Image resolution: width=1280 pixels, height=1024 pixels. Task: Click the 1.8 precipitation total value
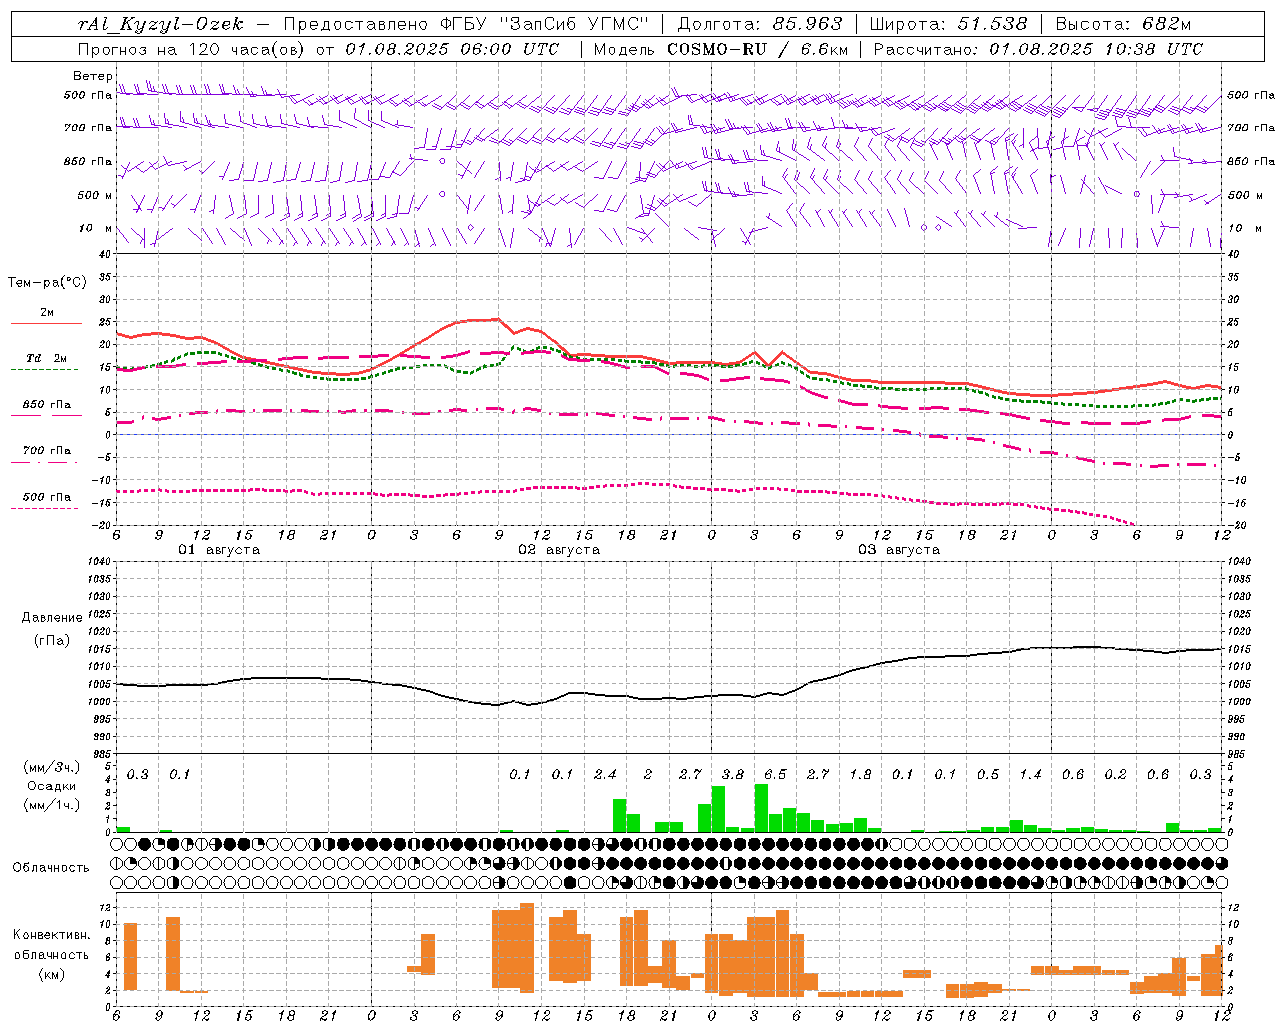[860, 775]
